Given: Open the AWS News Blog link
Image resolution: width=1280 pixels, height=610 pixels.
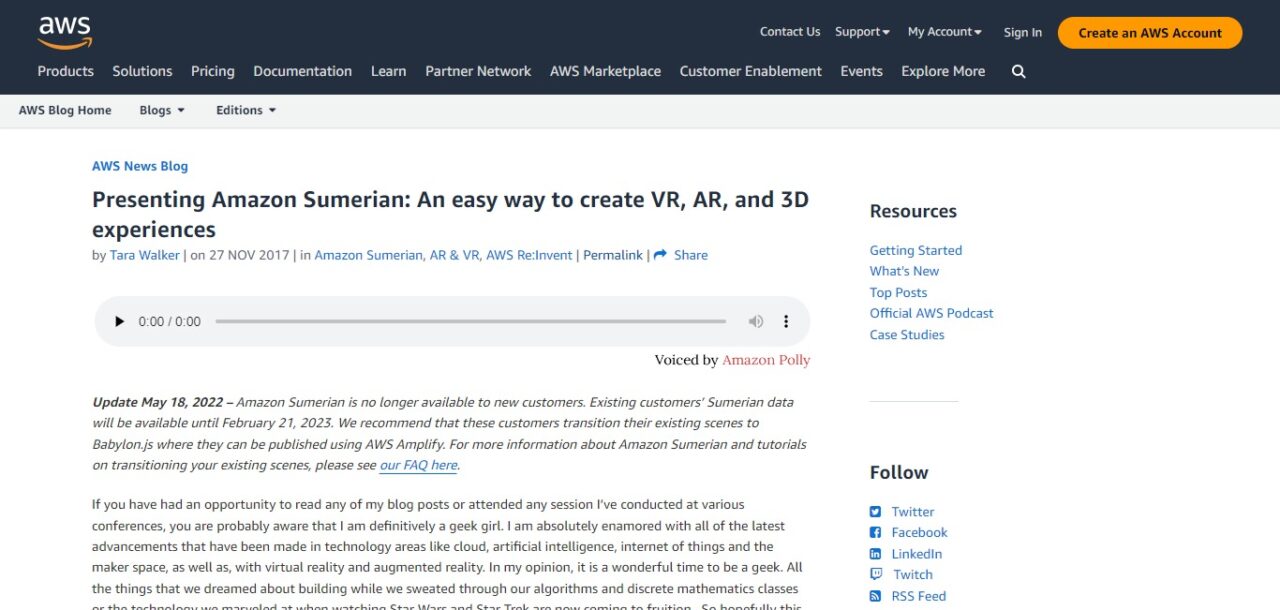Looking at the screenshot, I should 140,166.
